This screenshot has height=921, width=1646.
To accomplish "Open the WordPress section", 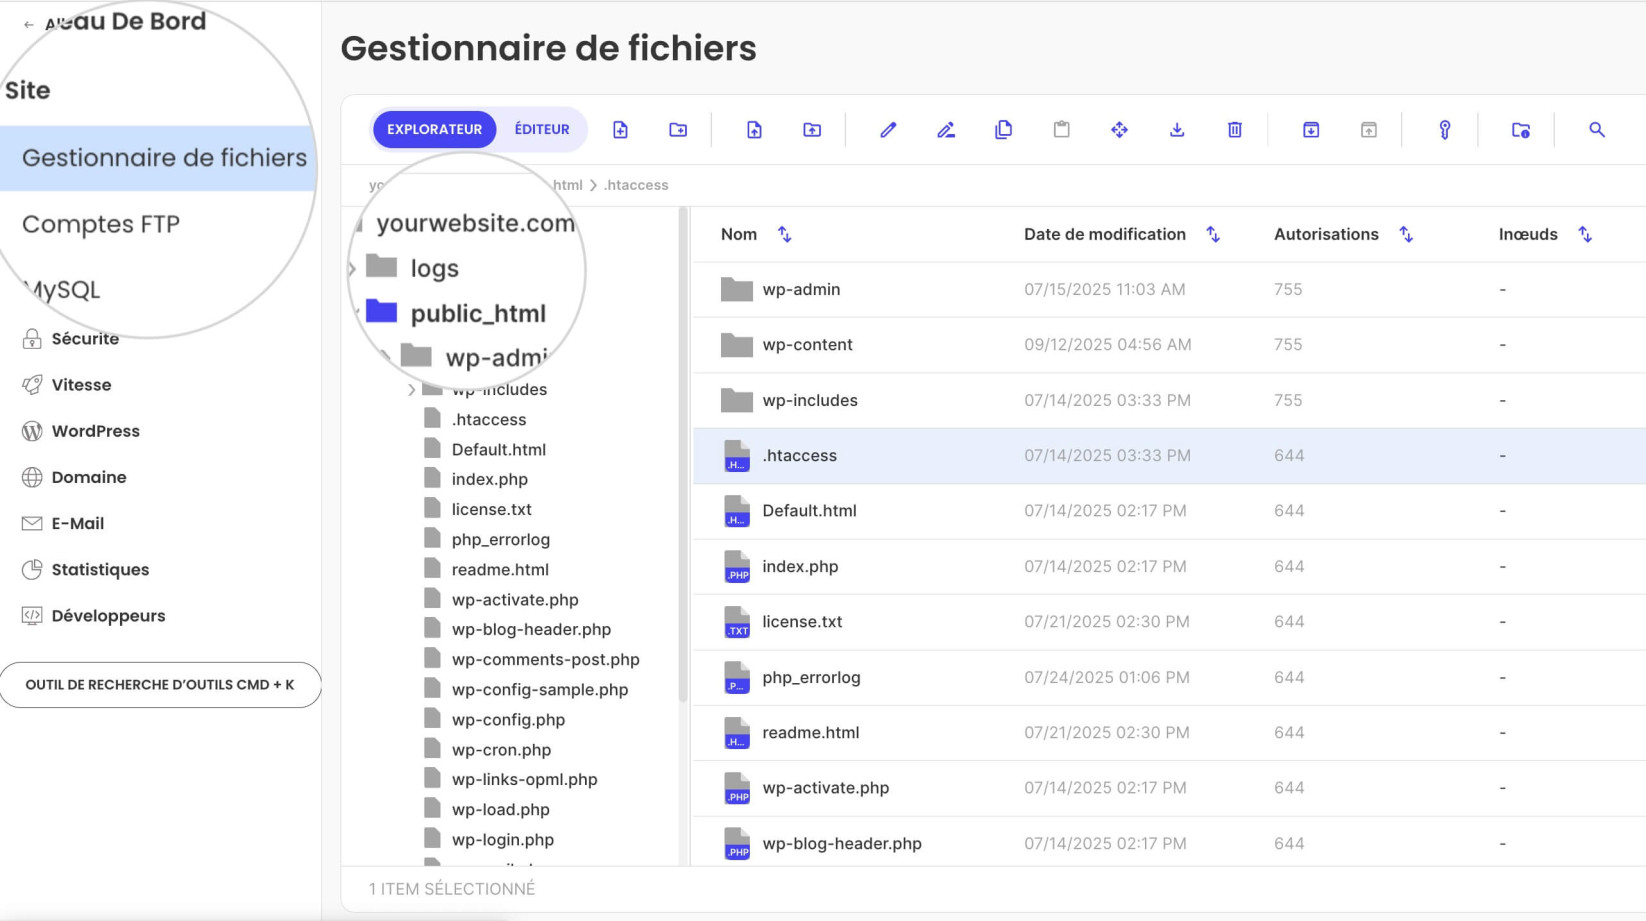I will coord(95,431).
